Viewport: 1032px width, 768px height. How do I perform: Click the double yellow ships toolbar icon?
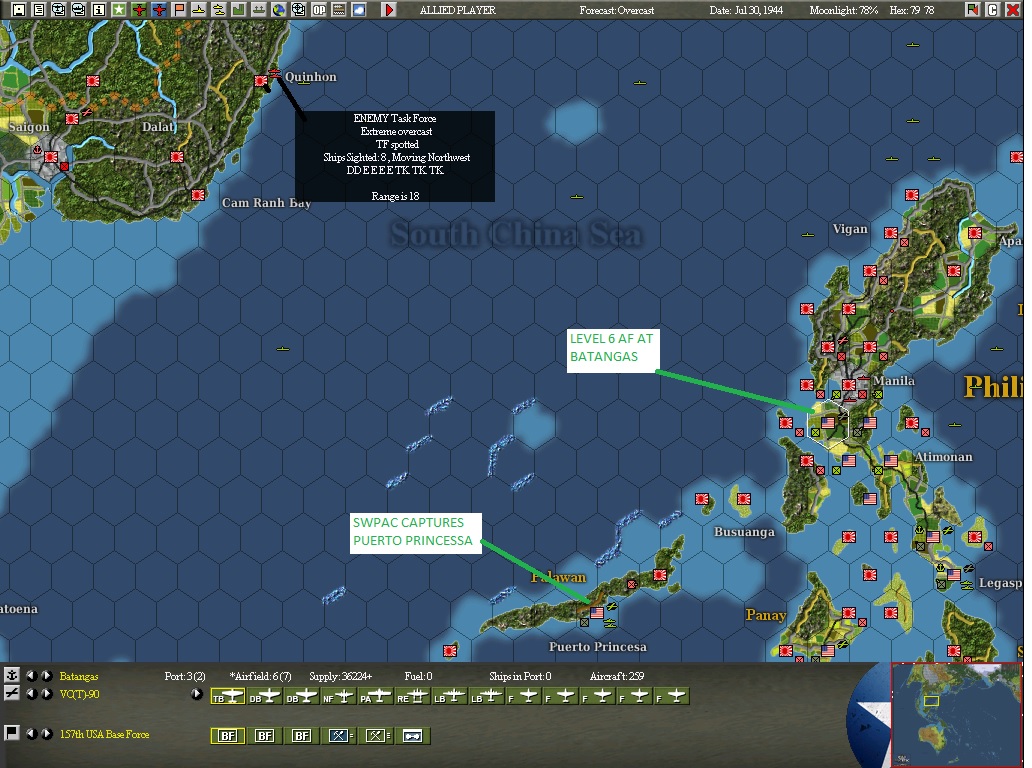pyautogui.click(x=219, y=10)
